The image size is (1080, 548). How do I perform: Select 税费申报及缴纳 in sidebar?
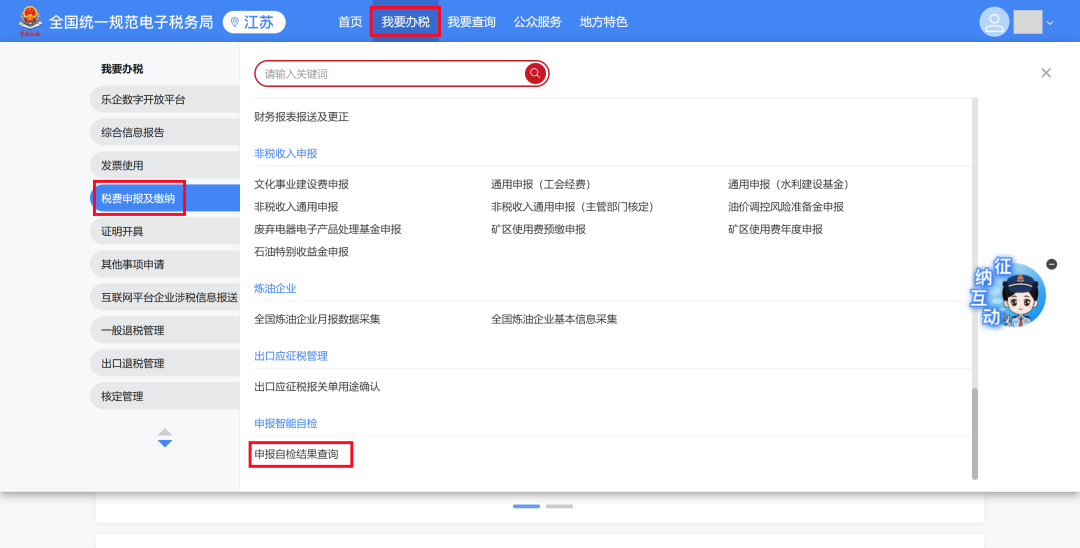139,198
